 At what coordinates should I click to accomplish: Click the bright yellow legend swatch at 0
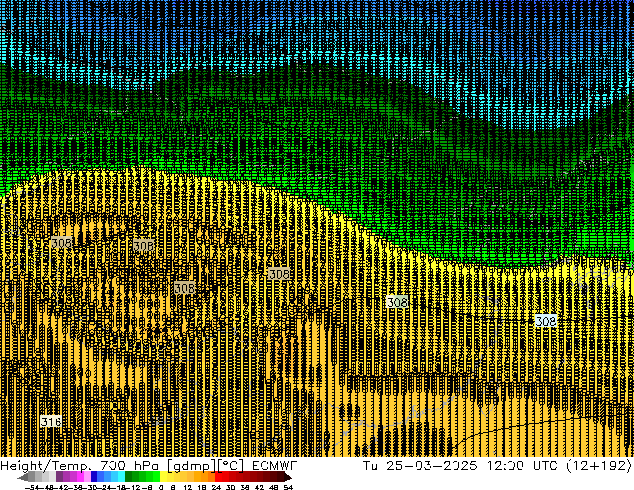[x=163, y=477]
